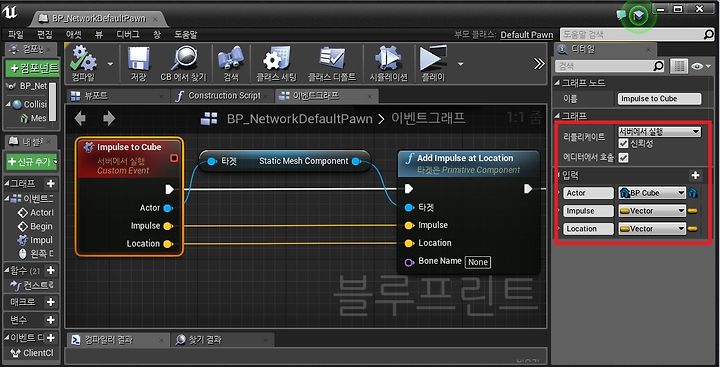Save the blueprint with floppy disk icon
Viewport: 720px width, 367px height.
coord(139,63)
